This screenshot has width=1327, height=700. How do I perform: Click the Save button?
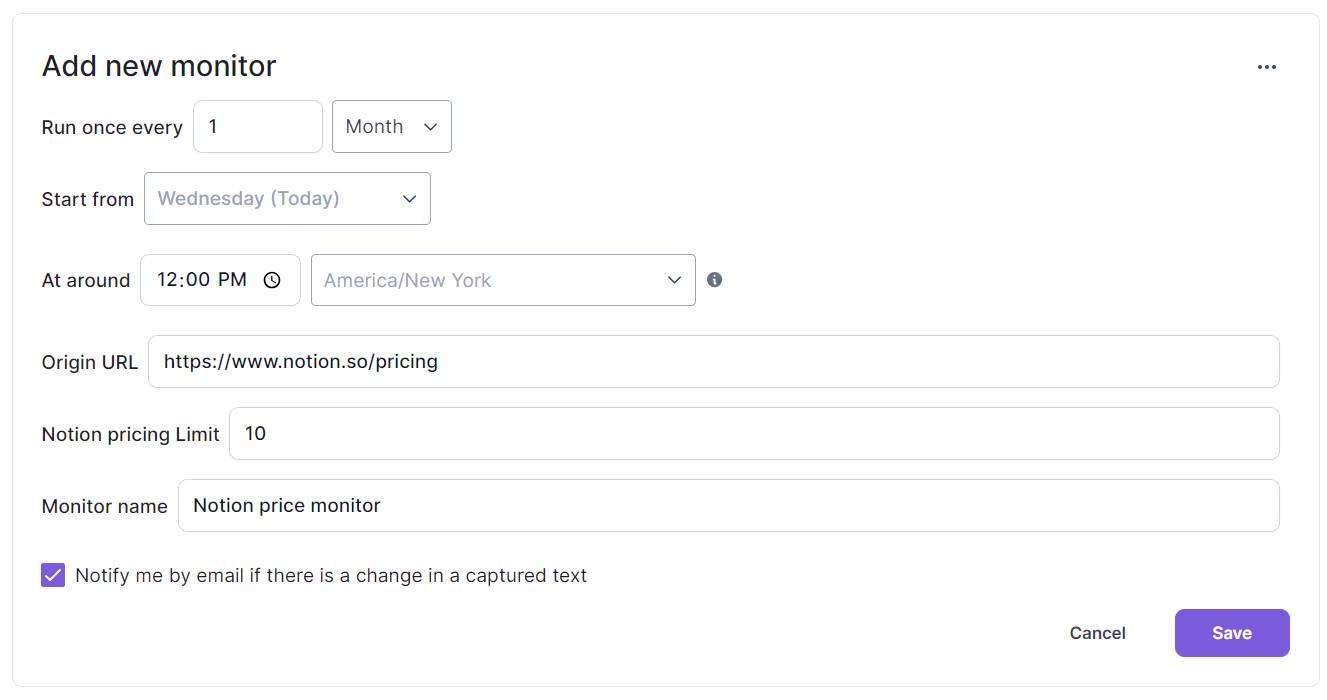[x=1232, y=633]
